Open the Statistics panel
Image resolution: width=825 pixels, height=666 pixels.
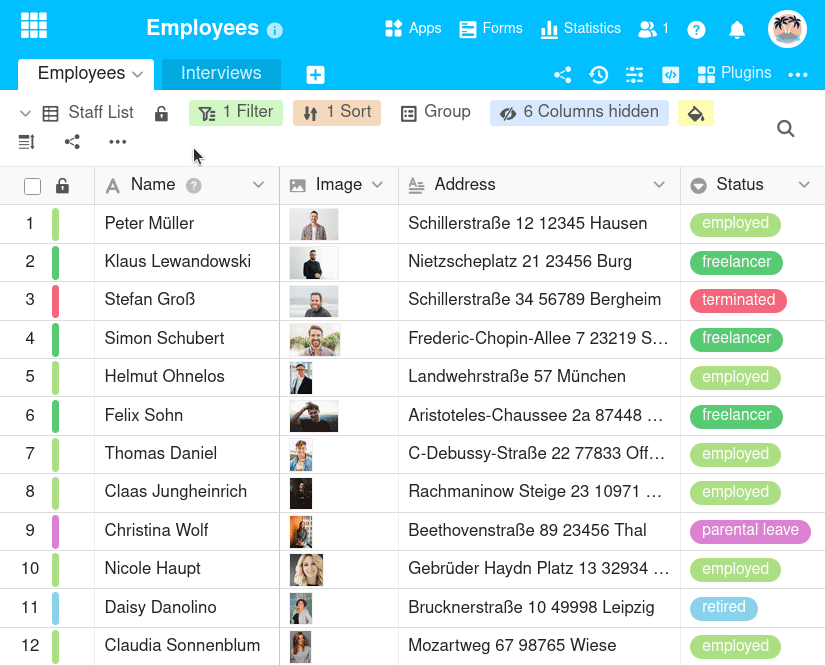point(580,28)
